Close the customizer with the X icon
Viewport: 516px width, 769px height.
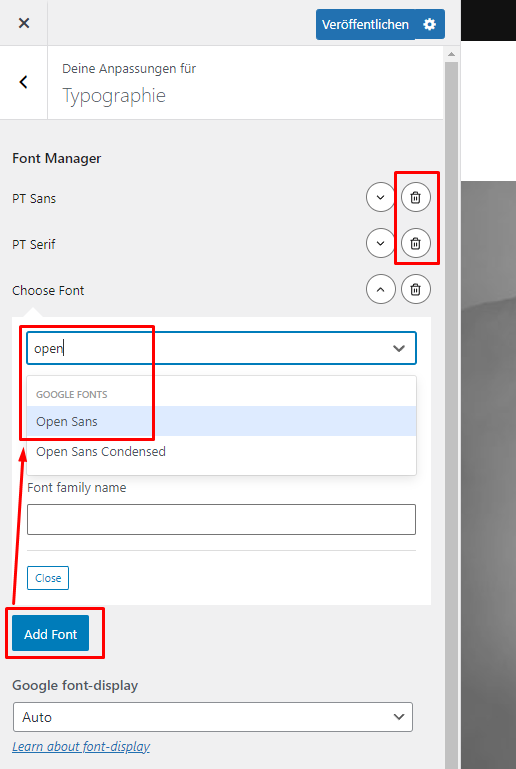click(24, 23)
